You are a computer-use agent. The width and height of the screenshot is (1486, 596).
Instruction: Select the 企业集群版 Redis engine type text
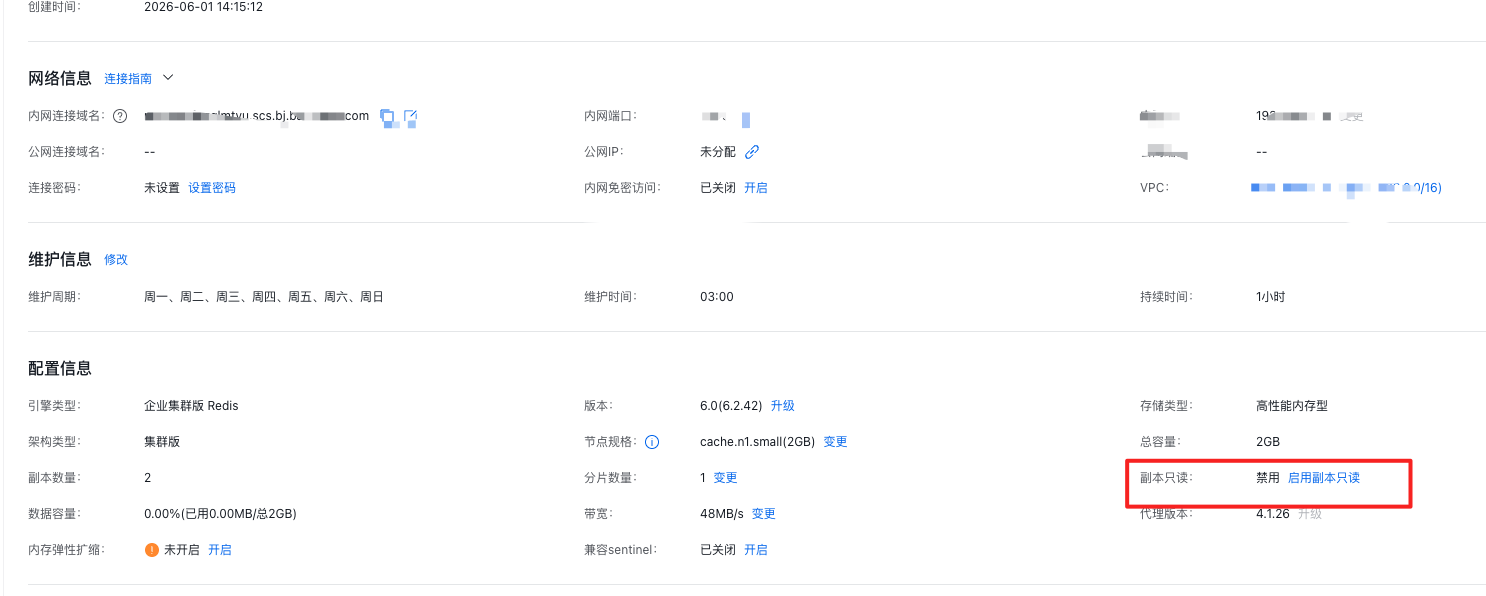192,406
